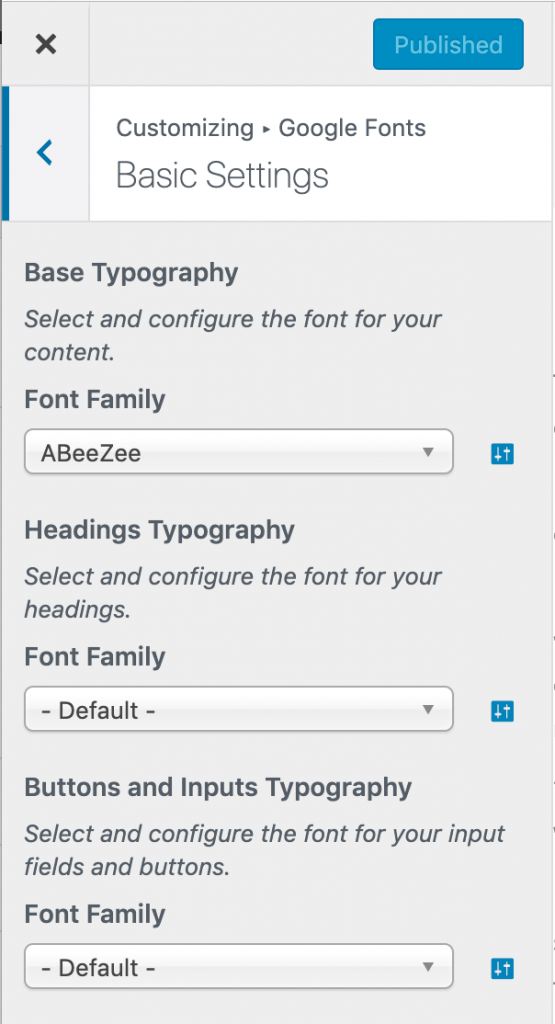Click the Headings Typography section heading

(159, 530)
